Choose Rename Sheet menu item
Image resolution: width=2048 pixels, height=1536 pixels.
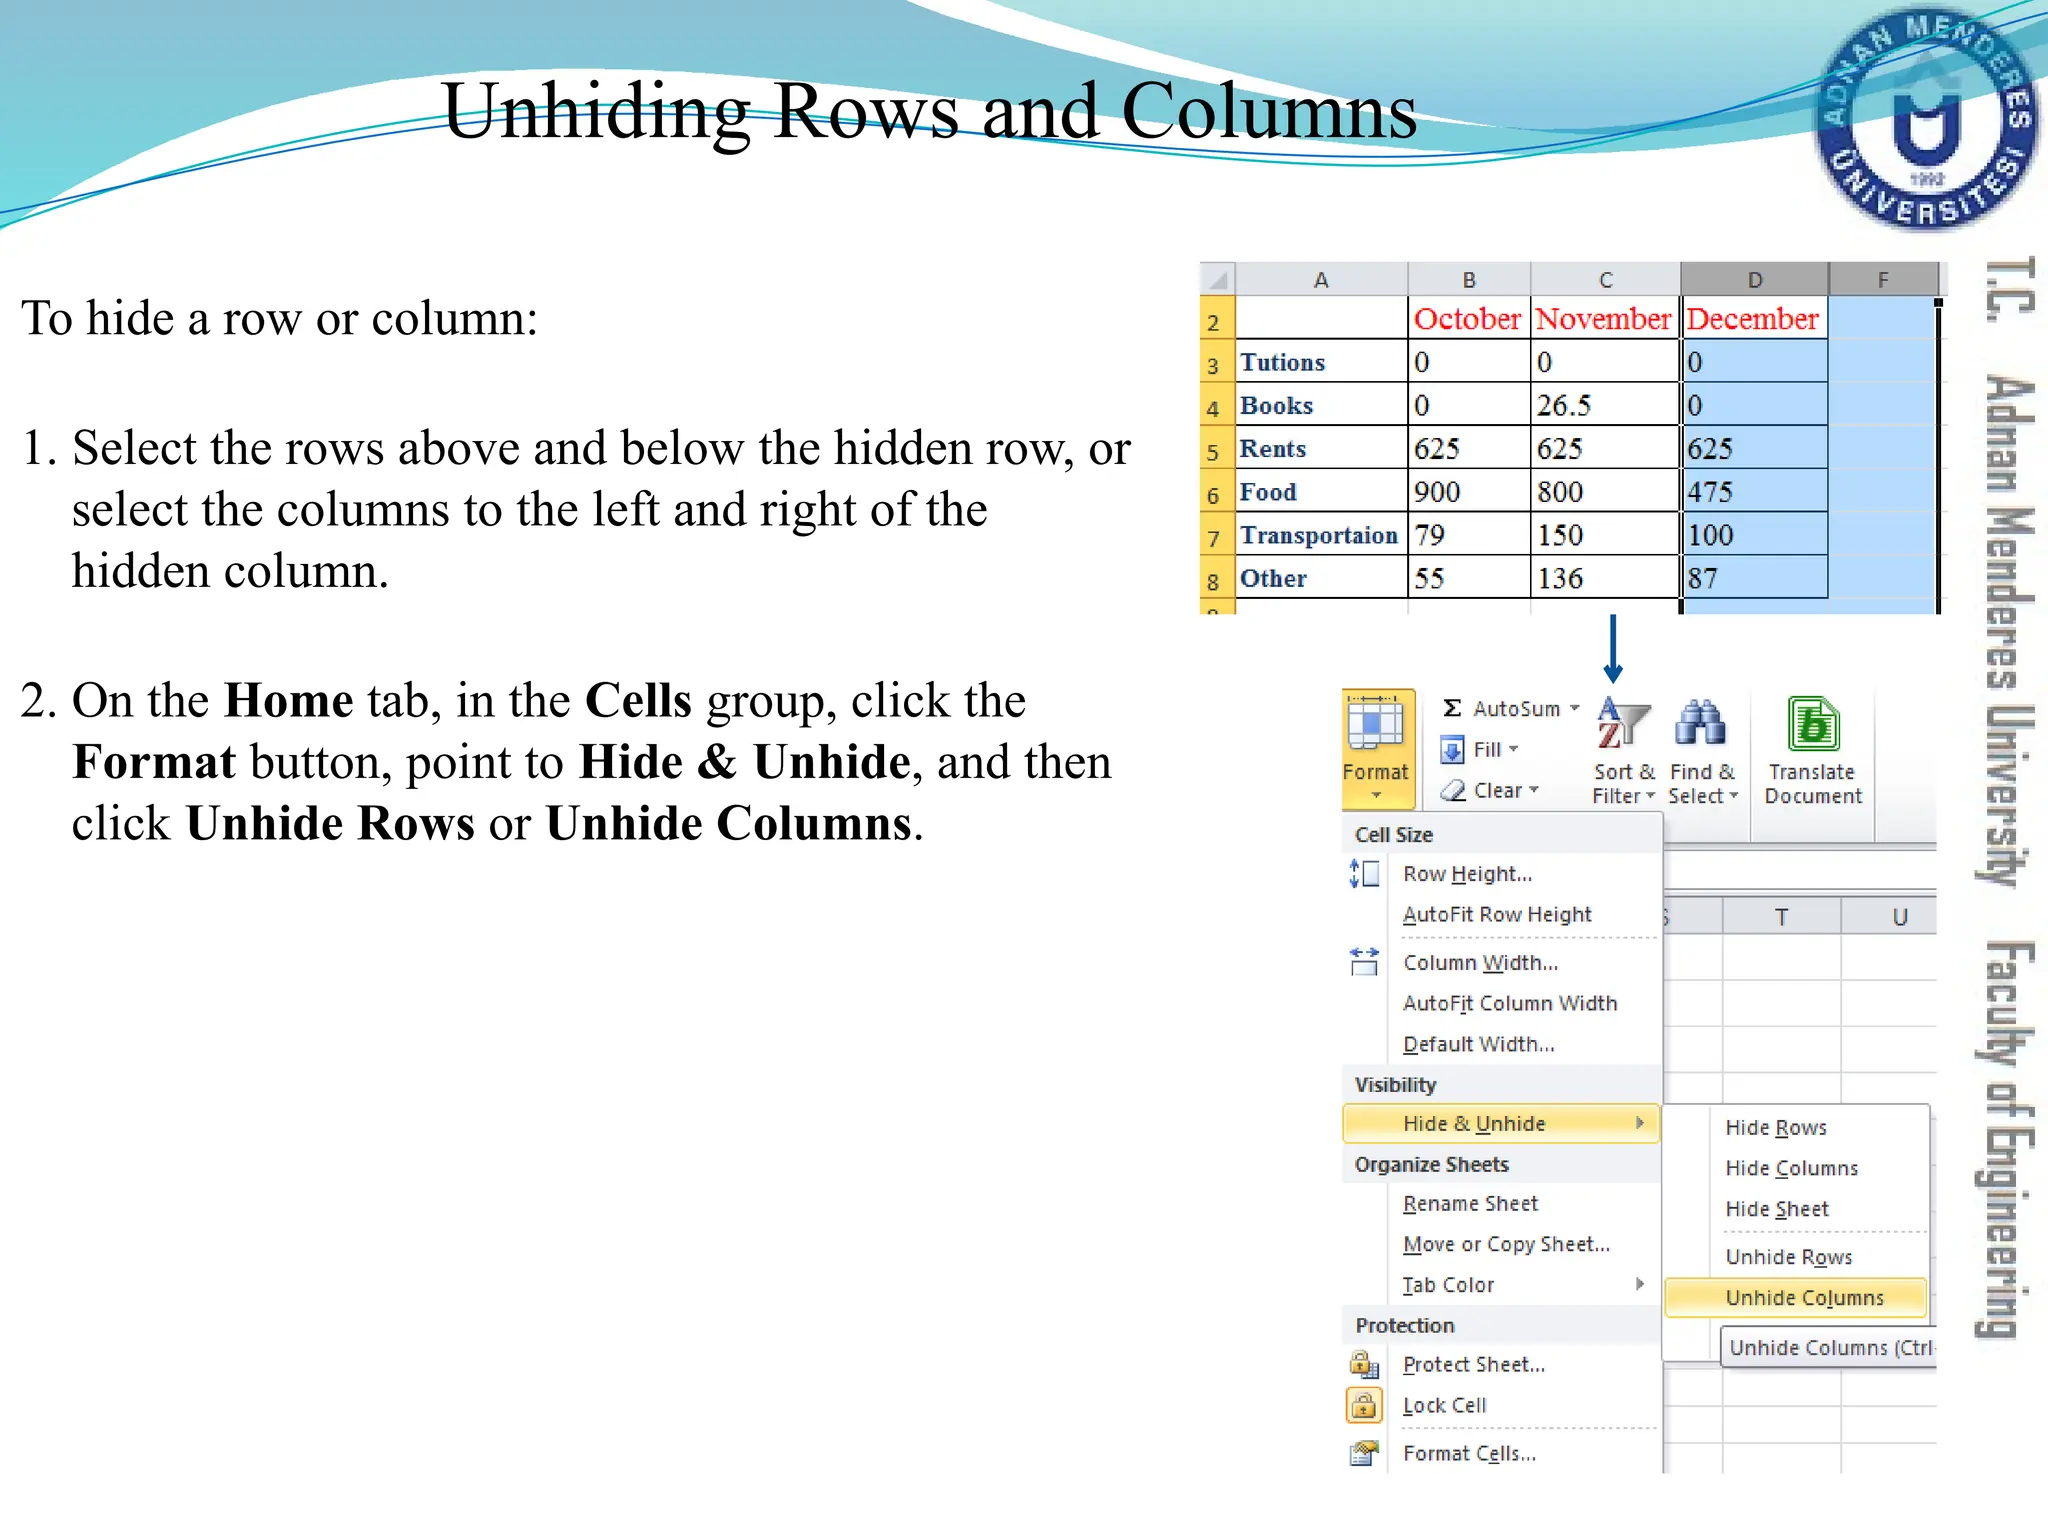[1504, 1204]
